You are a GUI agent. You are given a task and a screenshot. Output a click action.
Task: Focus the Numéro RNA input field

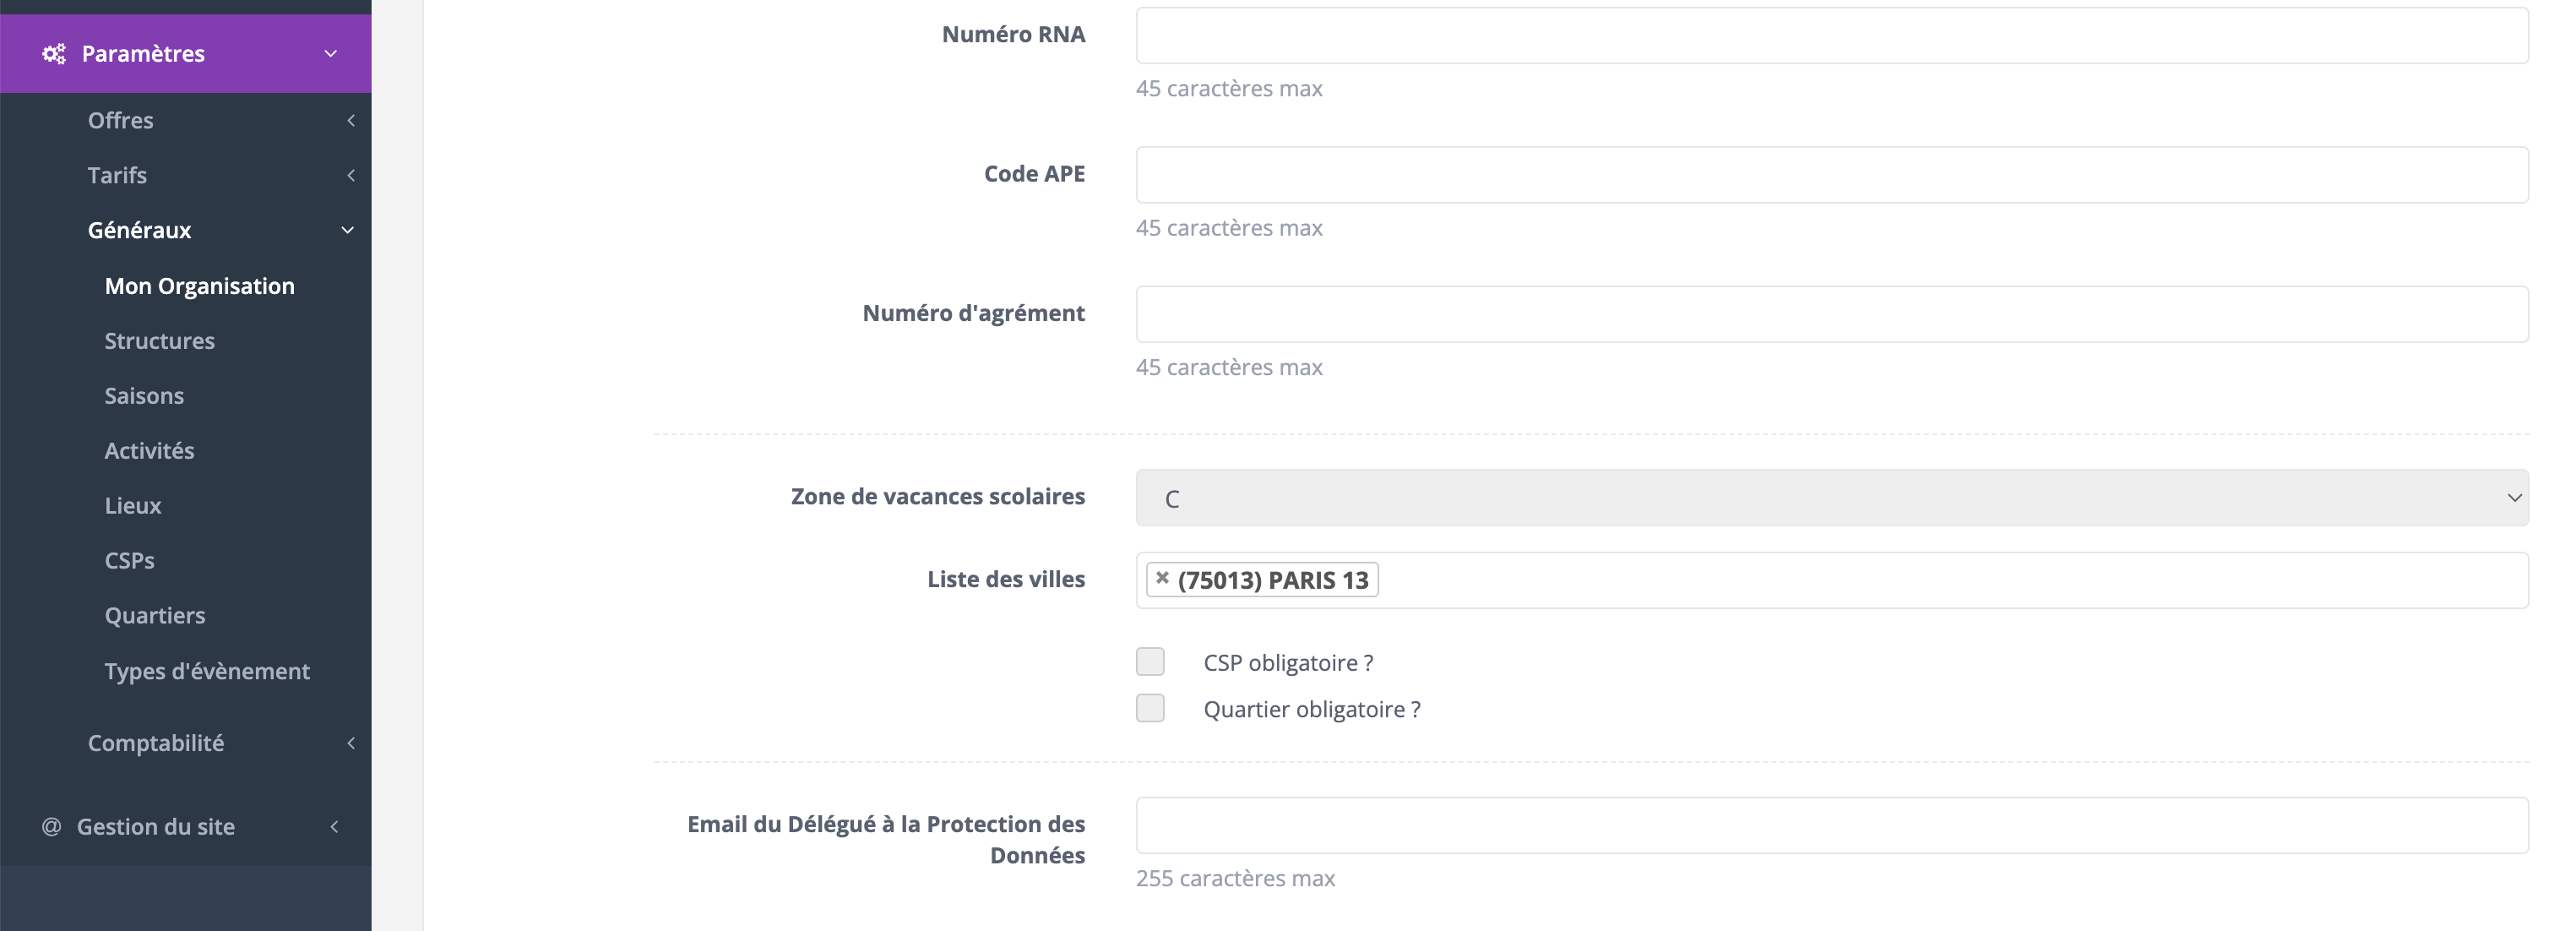[1832, 35]
